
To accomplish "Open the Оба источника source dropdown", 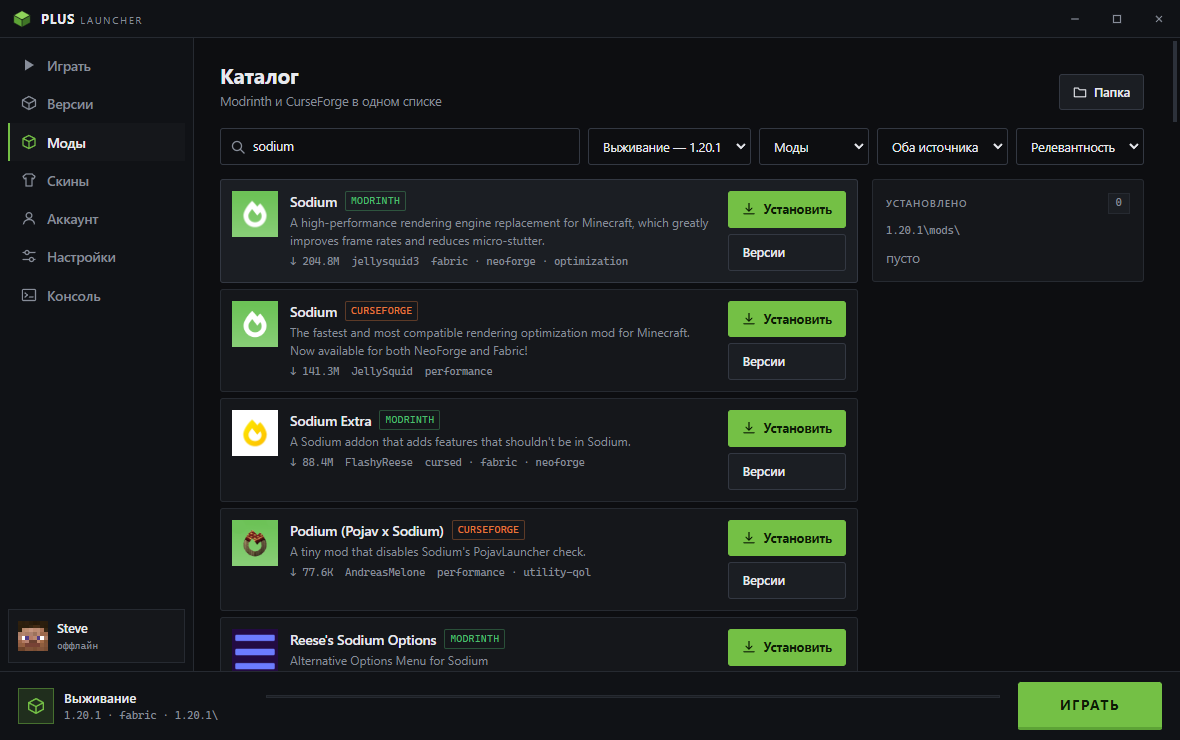I will coord(942,147).
